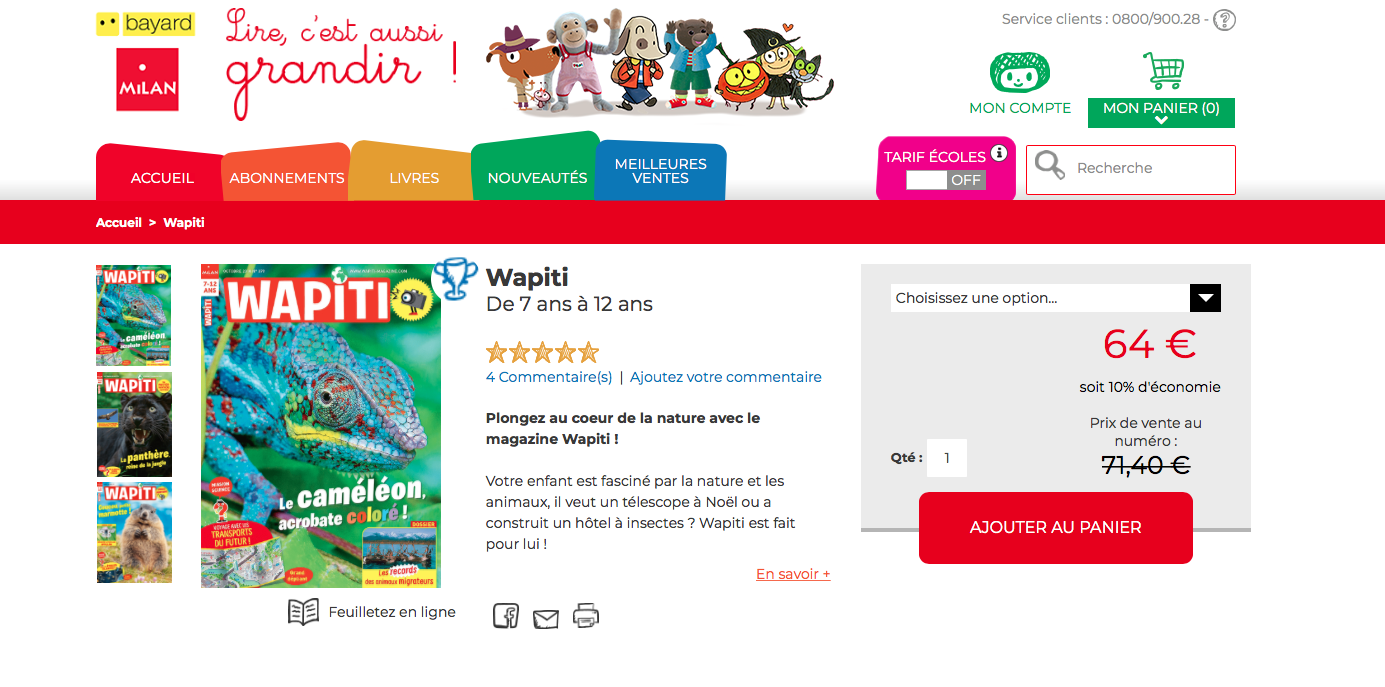Open account via green face icon

1020,72
